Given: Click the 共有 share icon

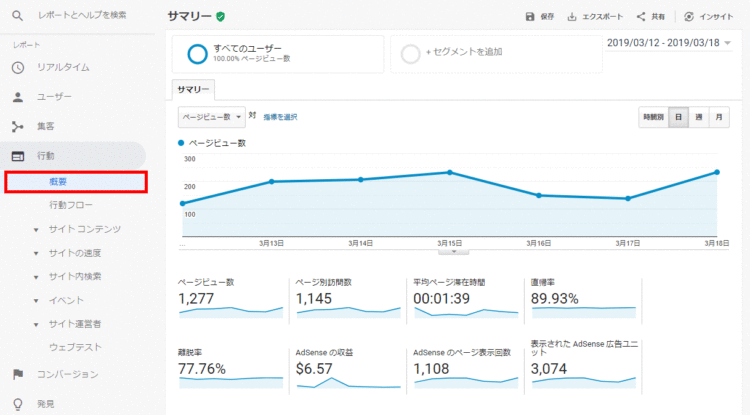Looking at the screenshot, I should 641,17.
